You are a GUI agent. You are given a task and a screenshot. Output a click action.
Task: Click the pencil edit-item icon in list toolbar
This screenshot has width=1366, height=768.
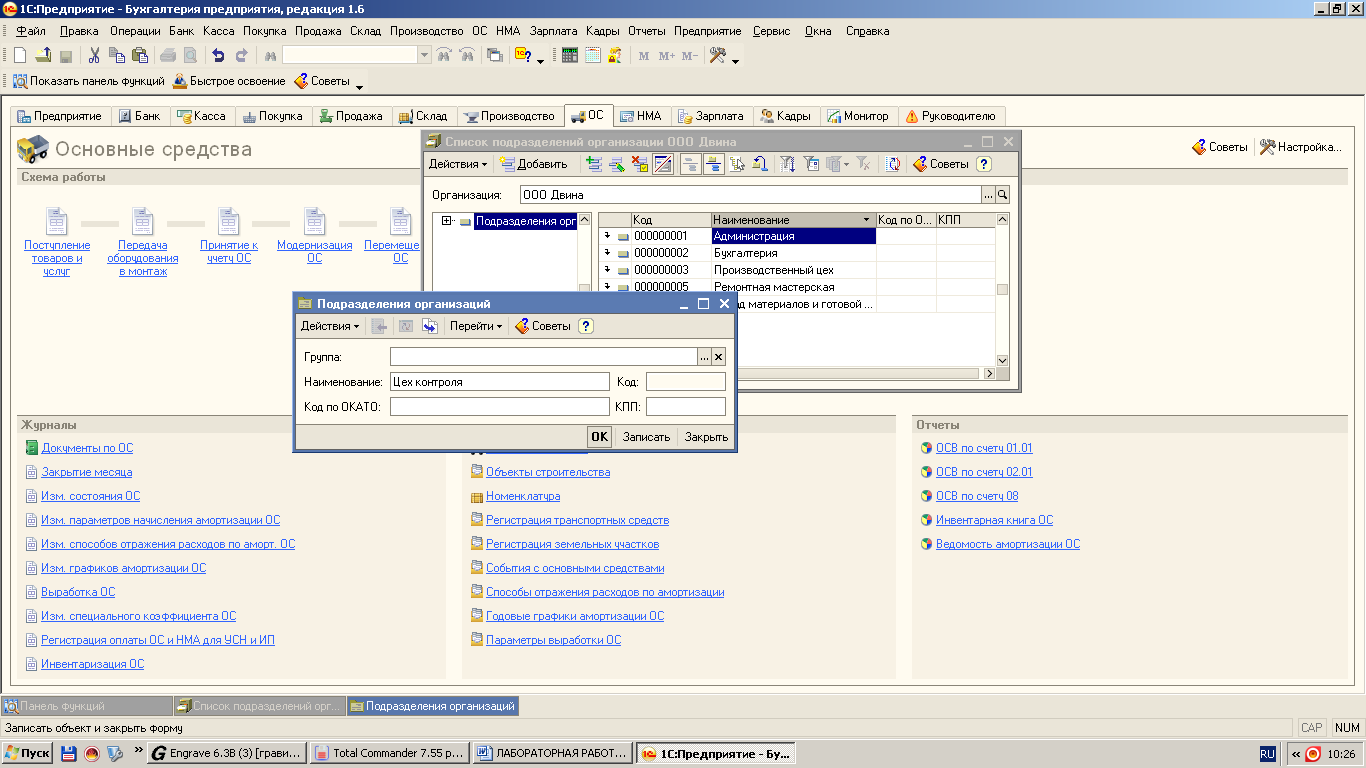pyautogui.click(x=617, y=164)
